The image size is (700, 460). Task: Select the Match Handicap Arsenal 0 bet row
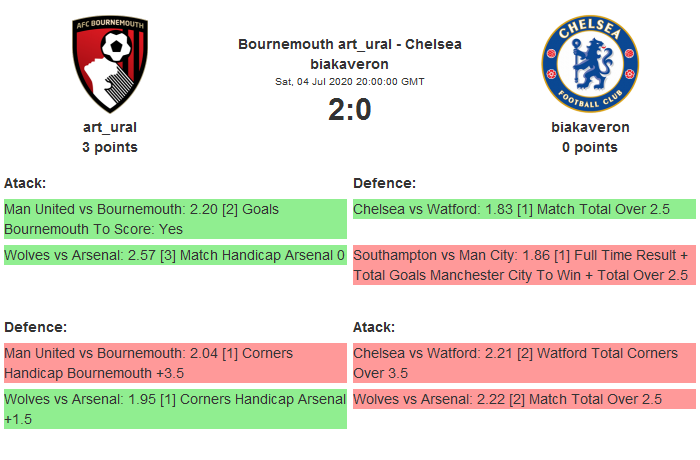tap(175, 255)
